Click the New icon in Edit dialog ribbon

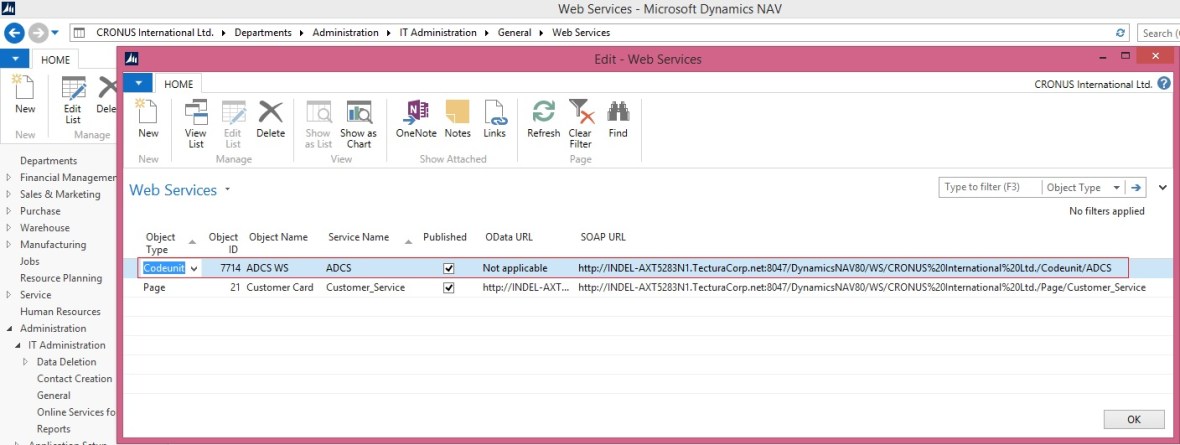pos(148,115)
